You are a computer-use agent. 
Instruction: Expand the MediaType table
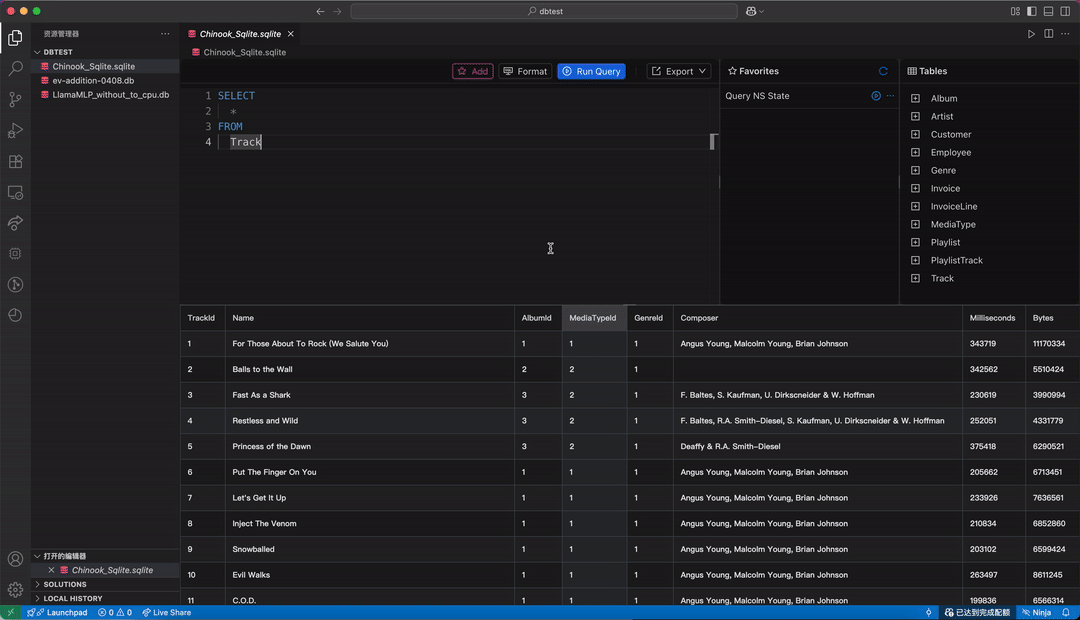tap(915, 224)
